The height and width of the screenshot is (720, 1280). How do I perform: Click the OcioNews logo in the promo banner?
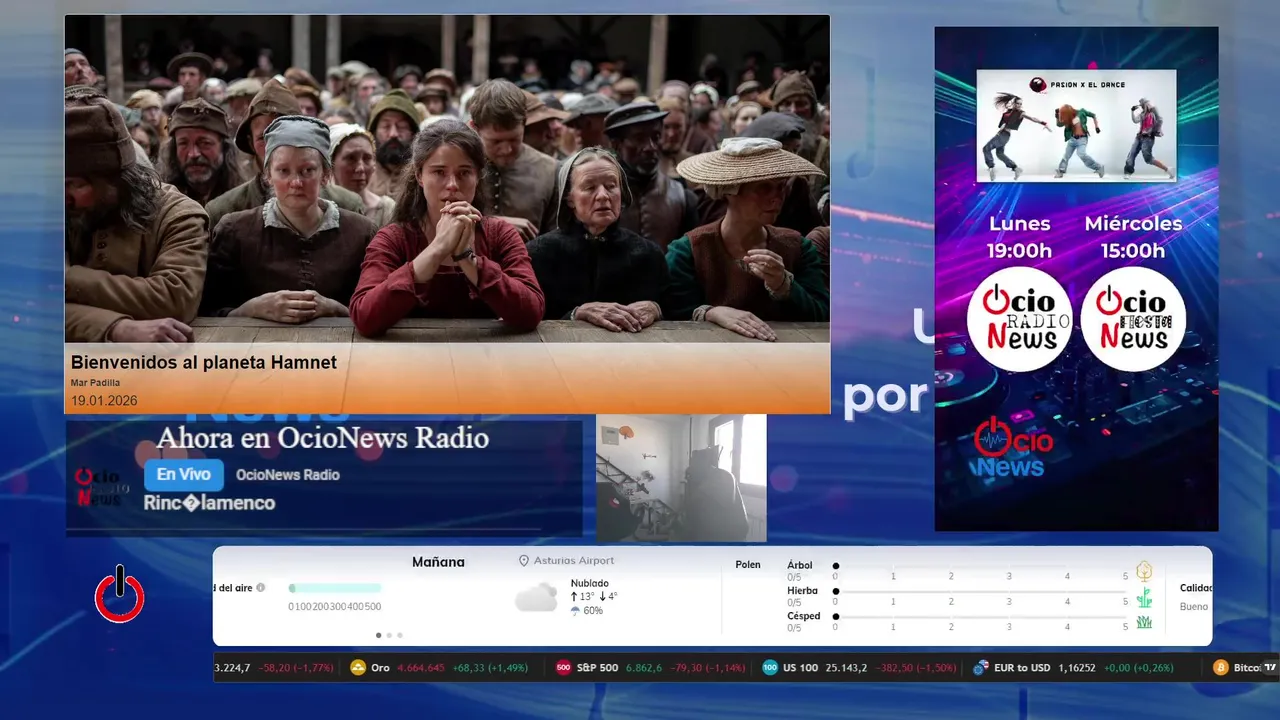click(1012, 447)
